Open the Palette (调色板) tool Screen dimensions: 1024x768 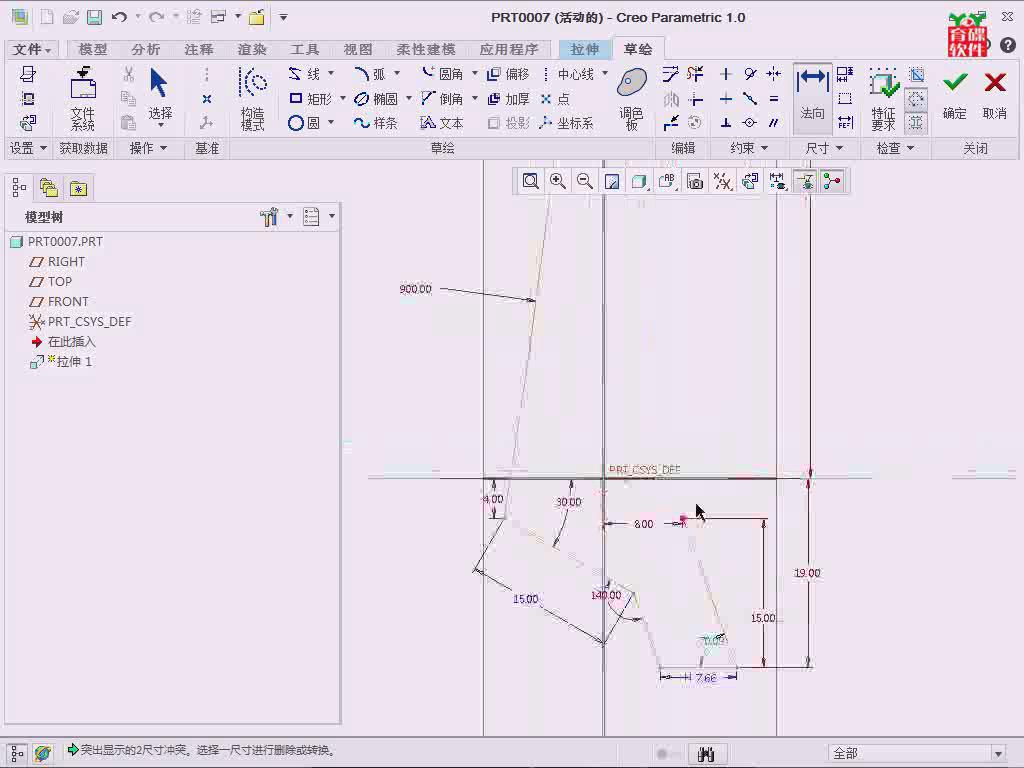tap(632, 99)
